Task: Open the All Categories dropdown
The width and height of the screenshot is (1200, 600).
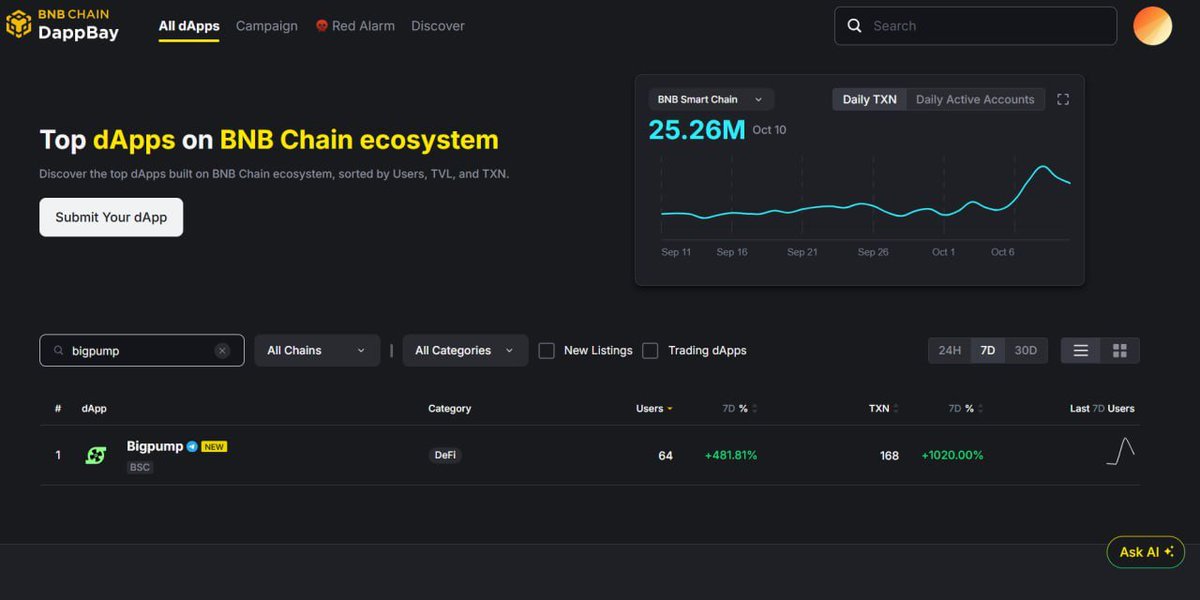Action: (465, 350)
